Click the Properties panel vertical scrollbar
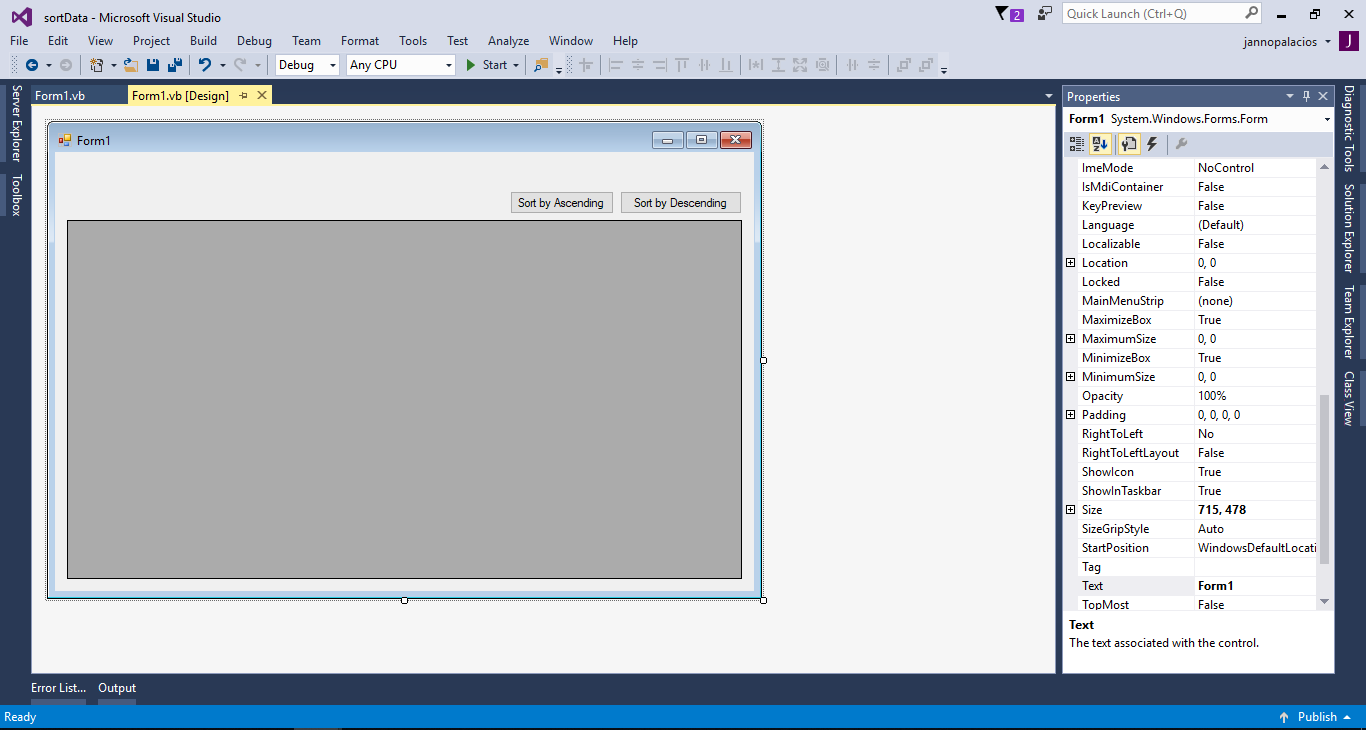1366x730 pixels. [x=1324, y=480]
